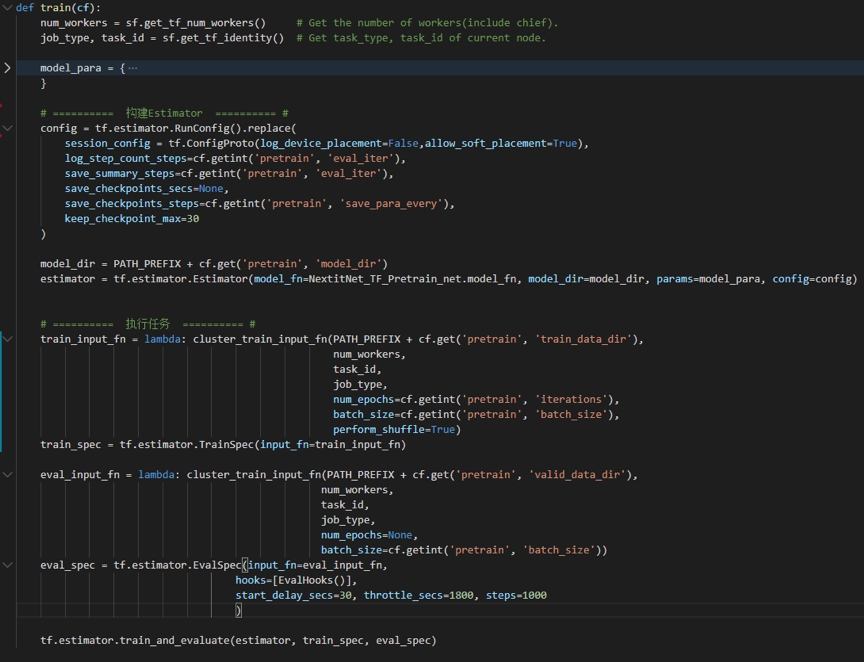Fold the train_input_fn lambda block

coord(8,339)
